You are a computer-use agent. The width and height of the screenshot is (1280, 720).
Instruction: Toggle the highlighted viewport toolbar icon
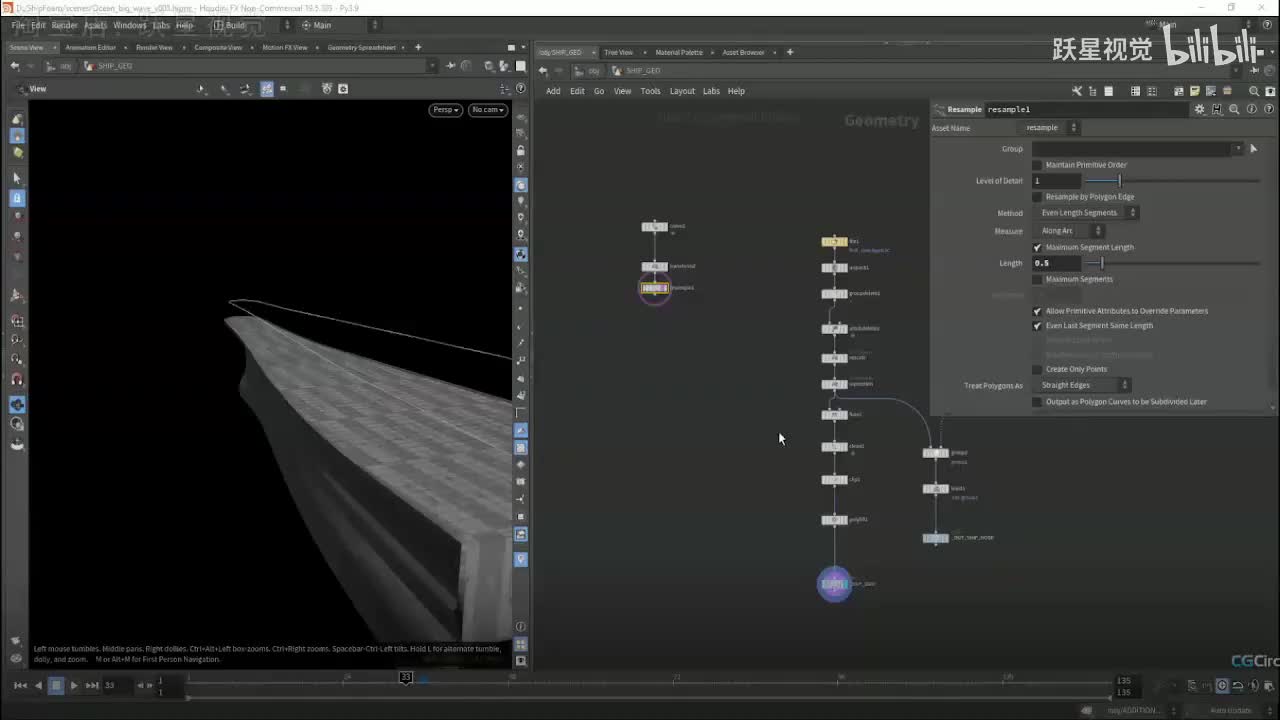tap(267, 89)
